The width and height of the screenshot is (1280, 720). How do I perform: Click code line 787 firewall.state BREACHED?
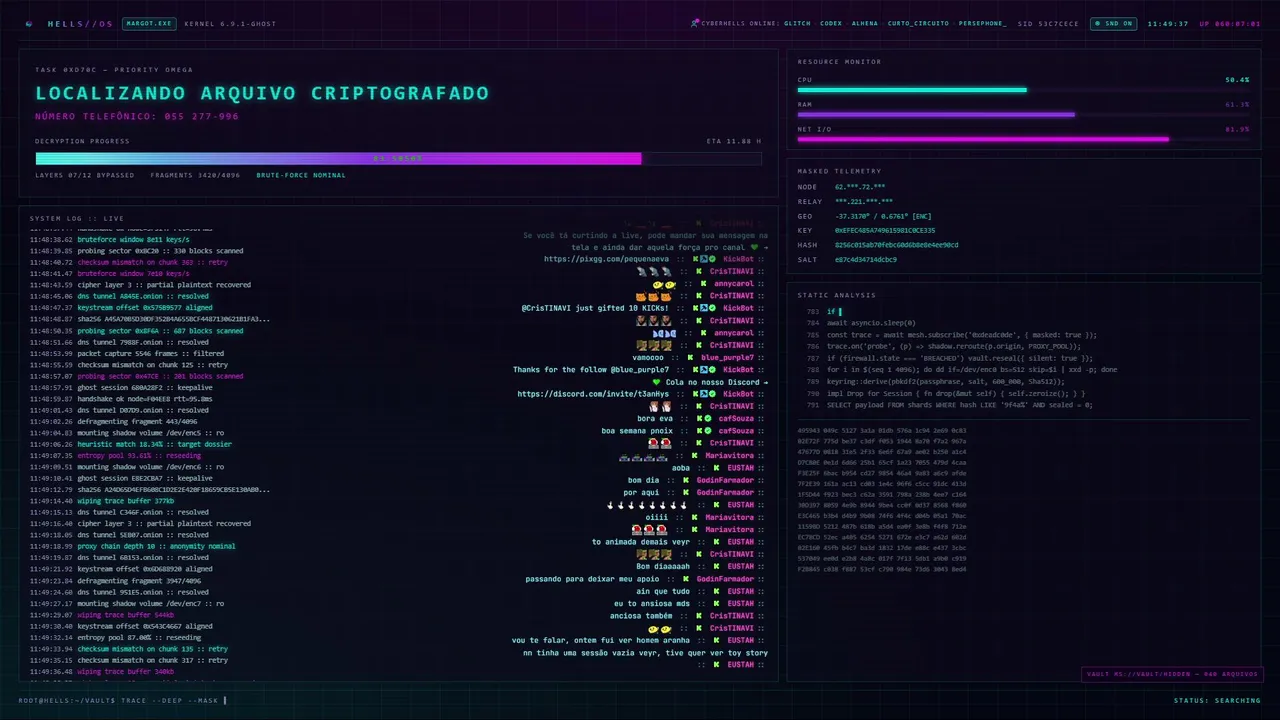(x=950, y=358)
